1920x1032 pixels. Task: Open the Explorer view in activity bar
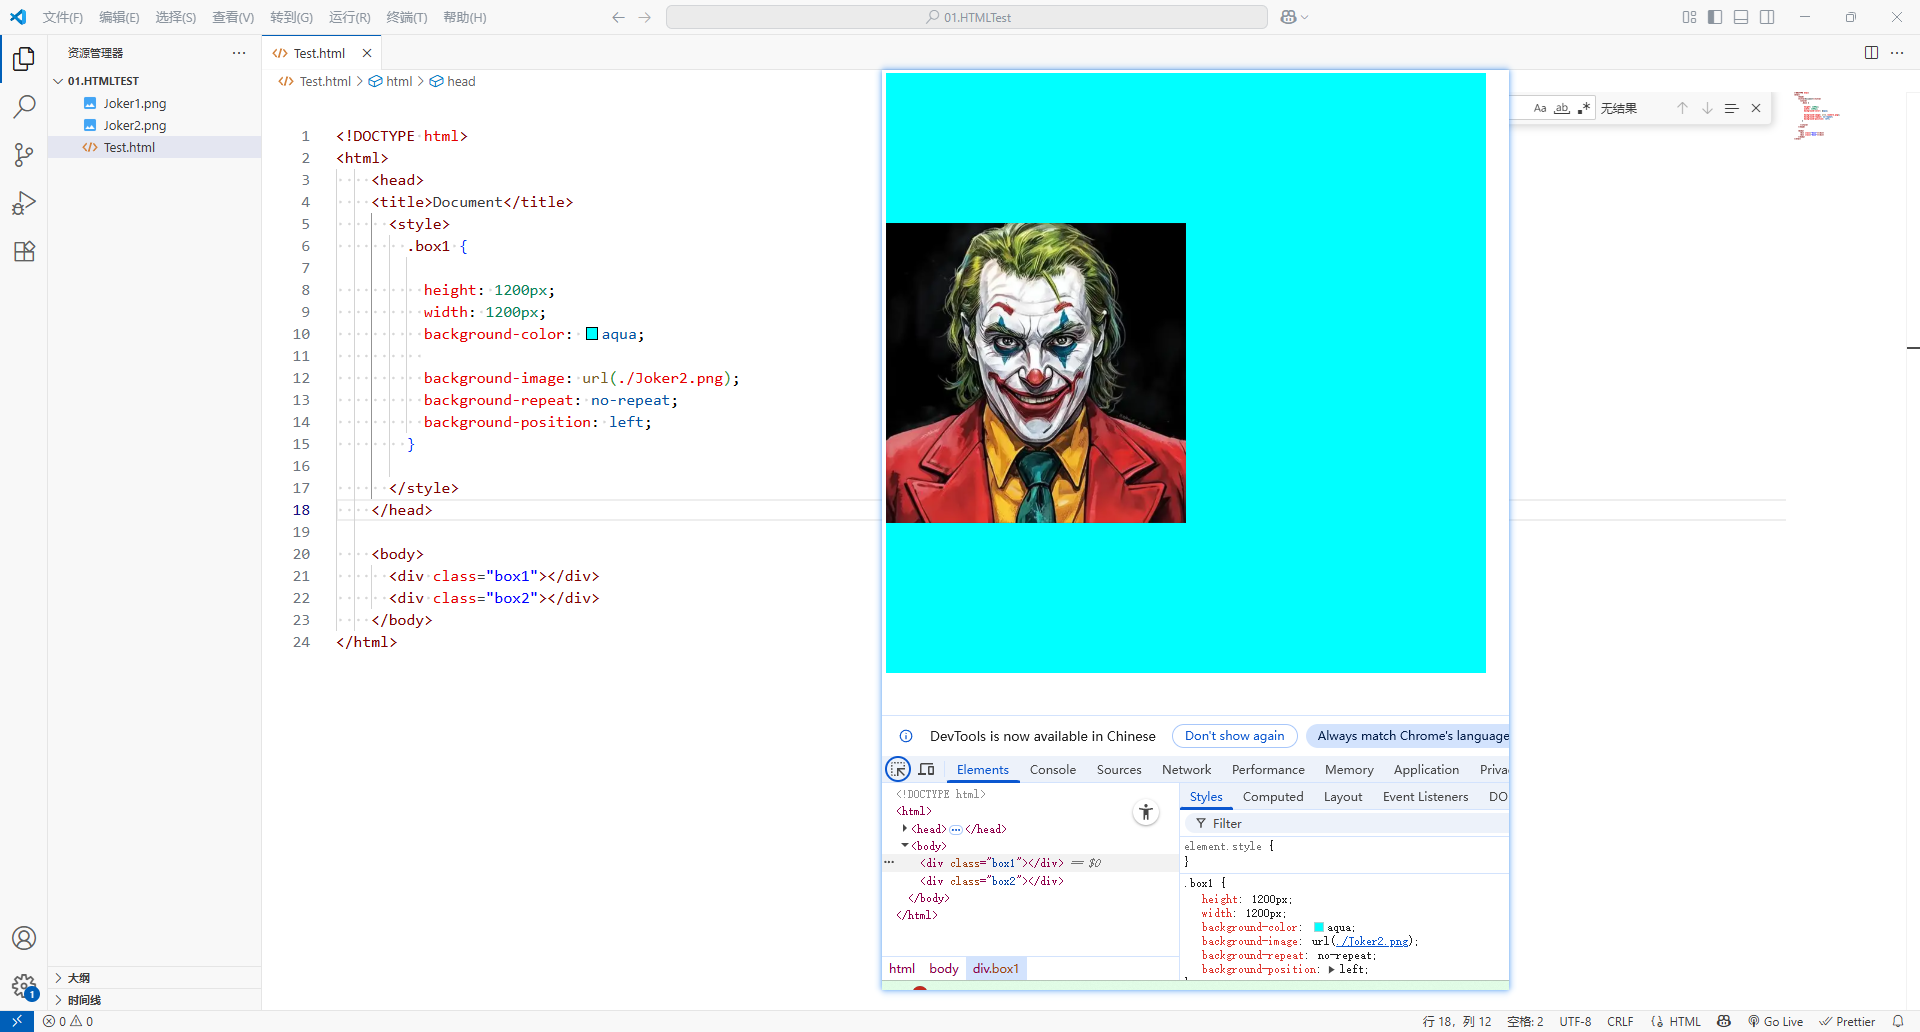click(24, 59)
